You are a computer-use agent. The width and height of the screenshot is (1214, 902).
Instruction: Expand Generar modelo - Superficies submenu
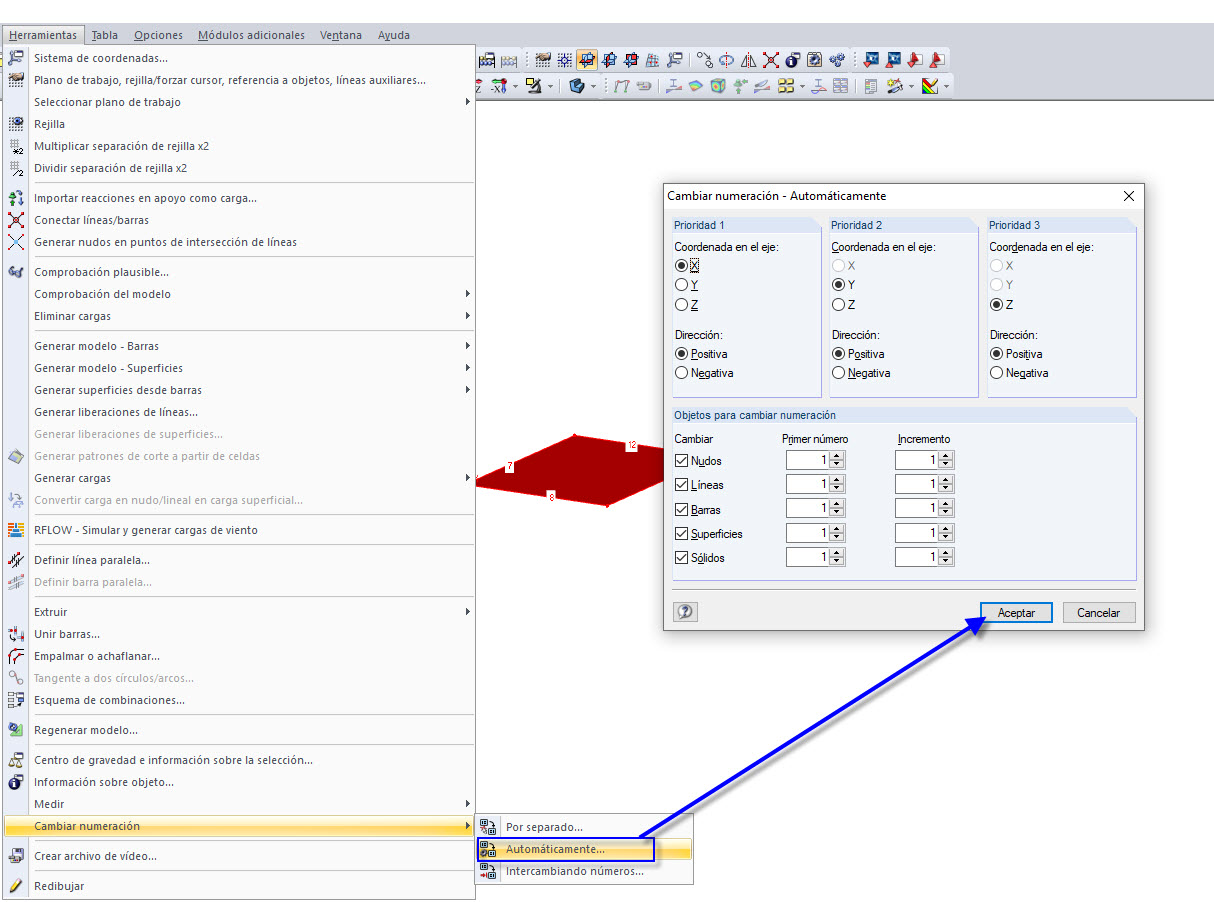(240, 368)
